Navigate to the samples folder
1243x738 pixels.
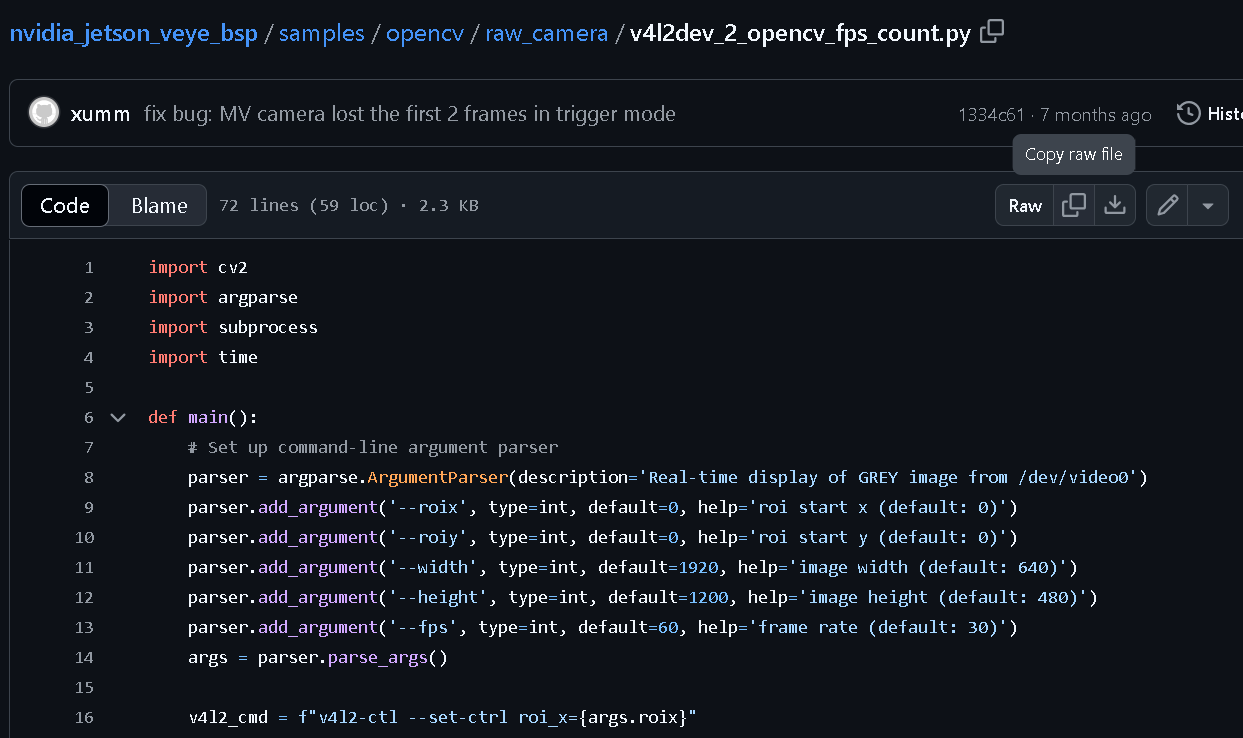click(321, 33)
